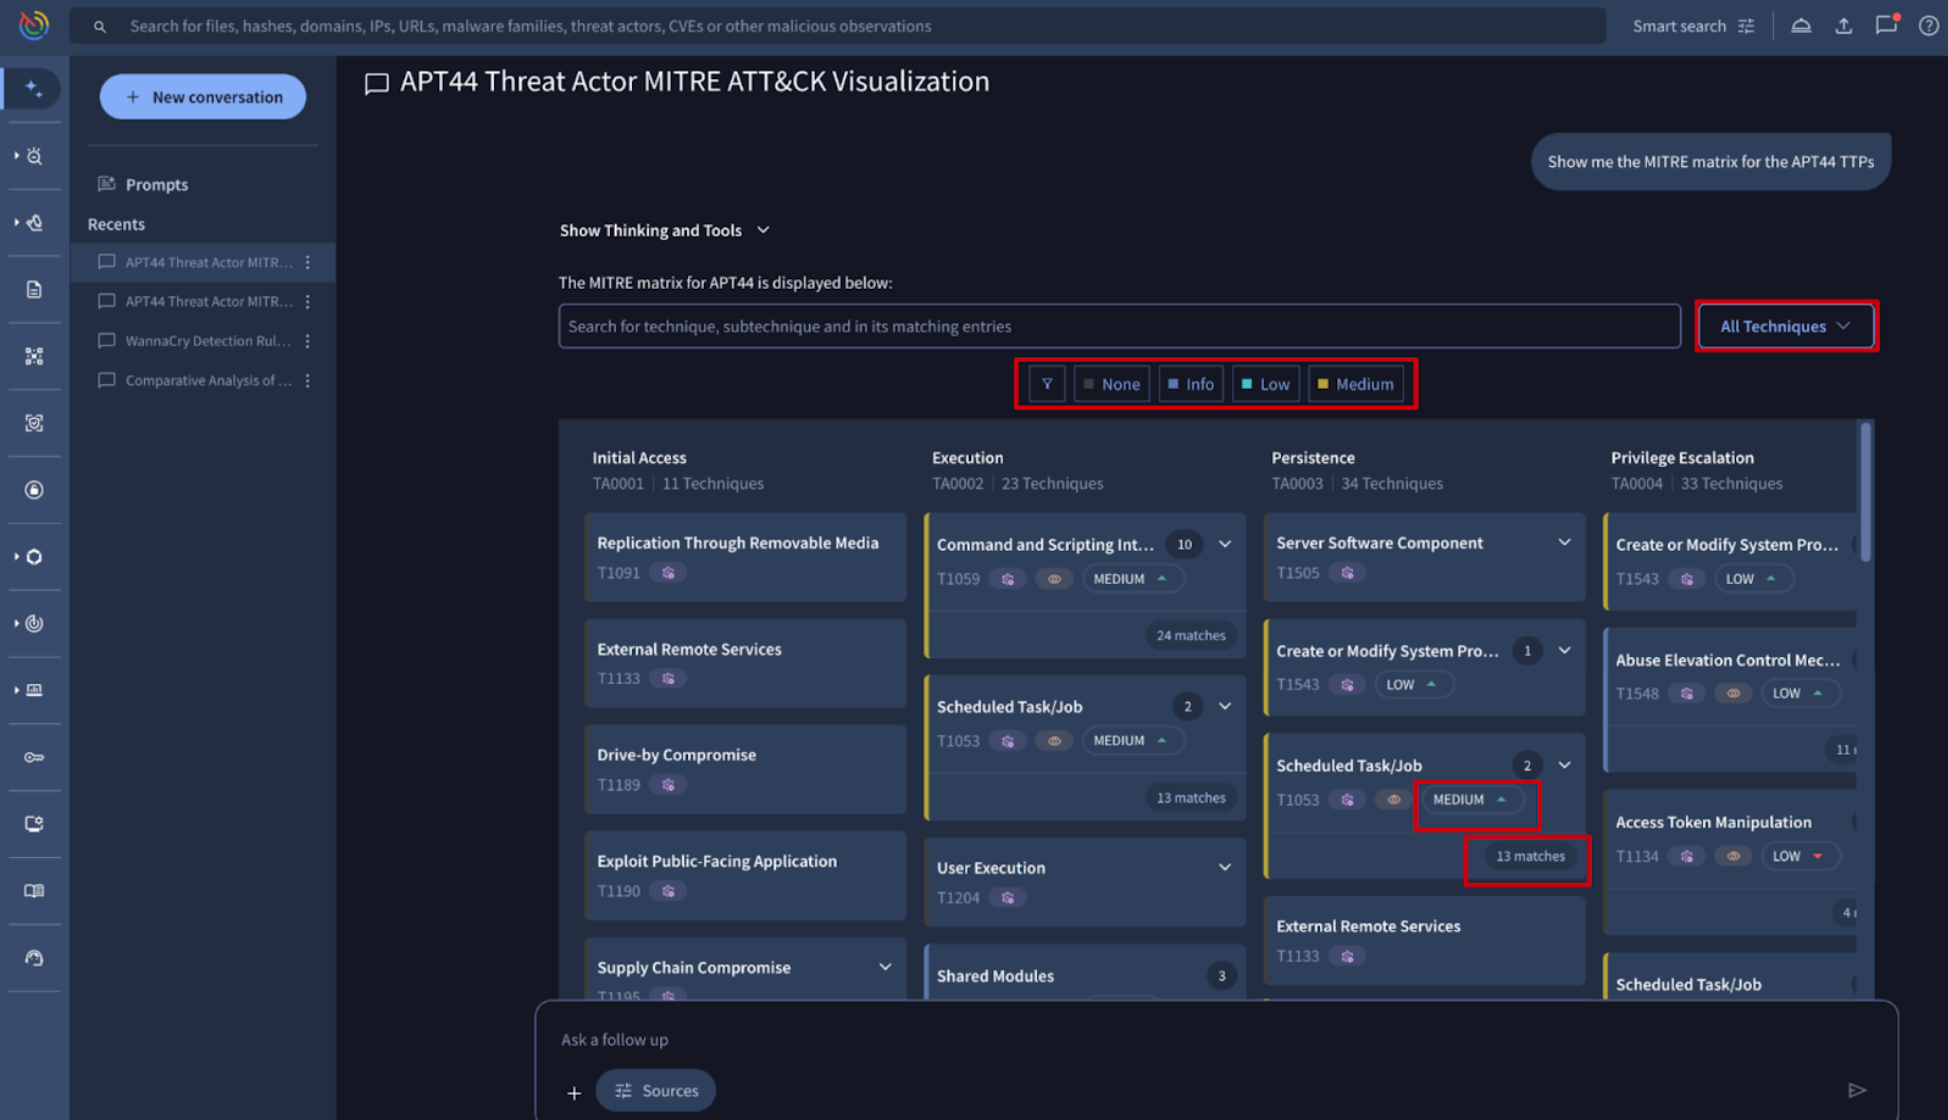The image size is (1948, 1120).
Task: Click the upload icon in top bar
Action: tap(1843, 26)
